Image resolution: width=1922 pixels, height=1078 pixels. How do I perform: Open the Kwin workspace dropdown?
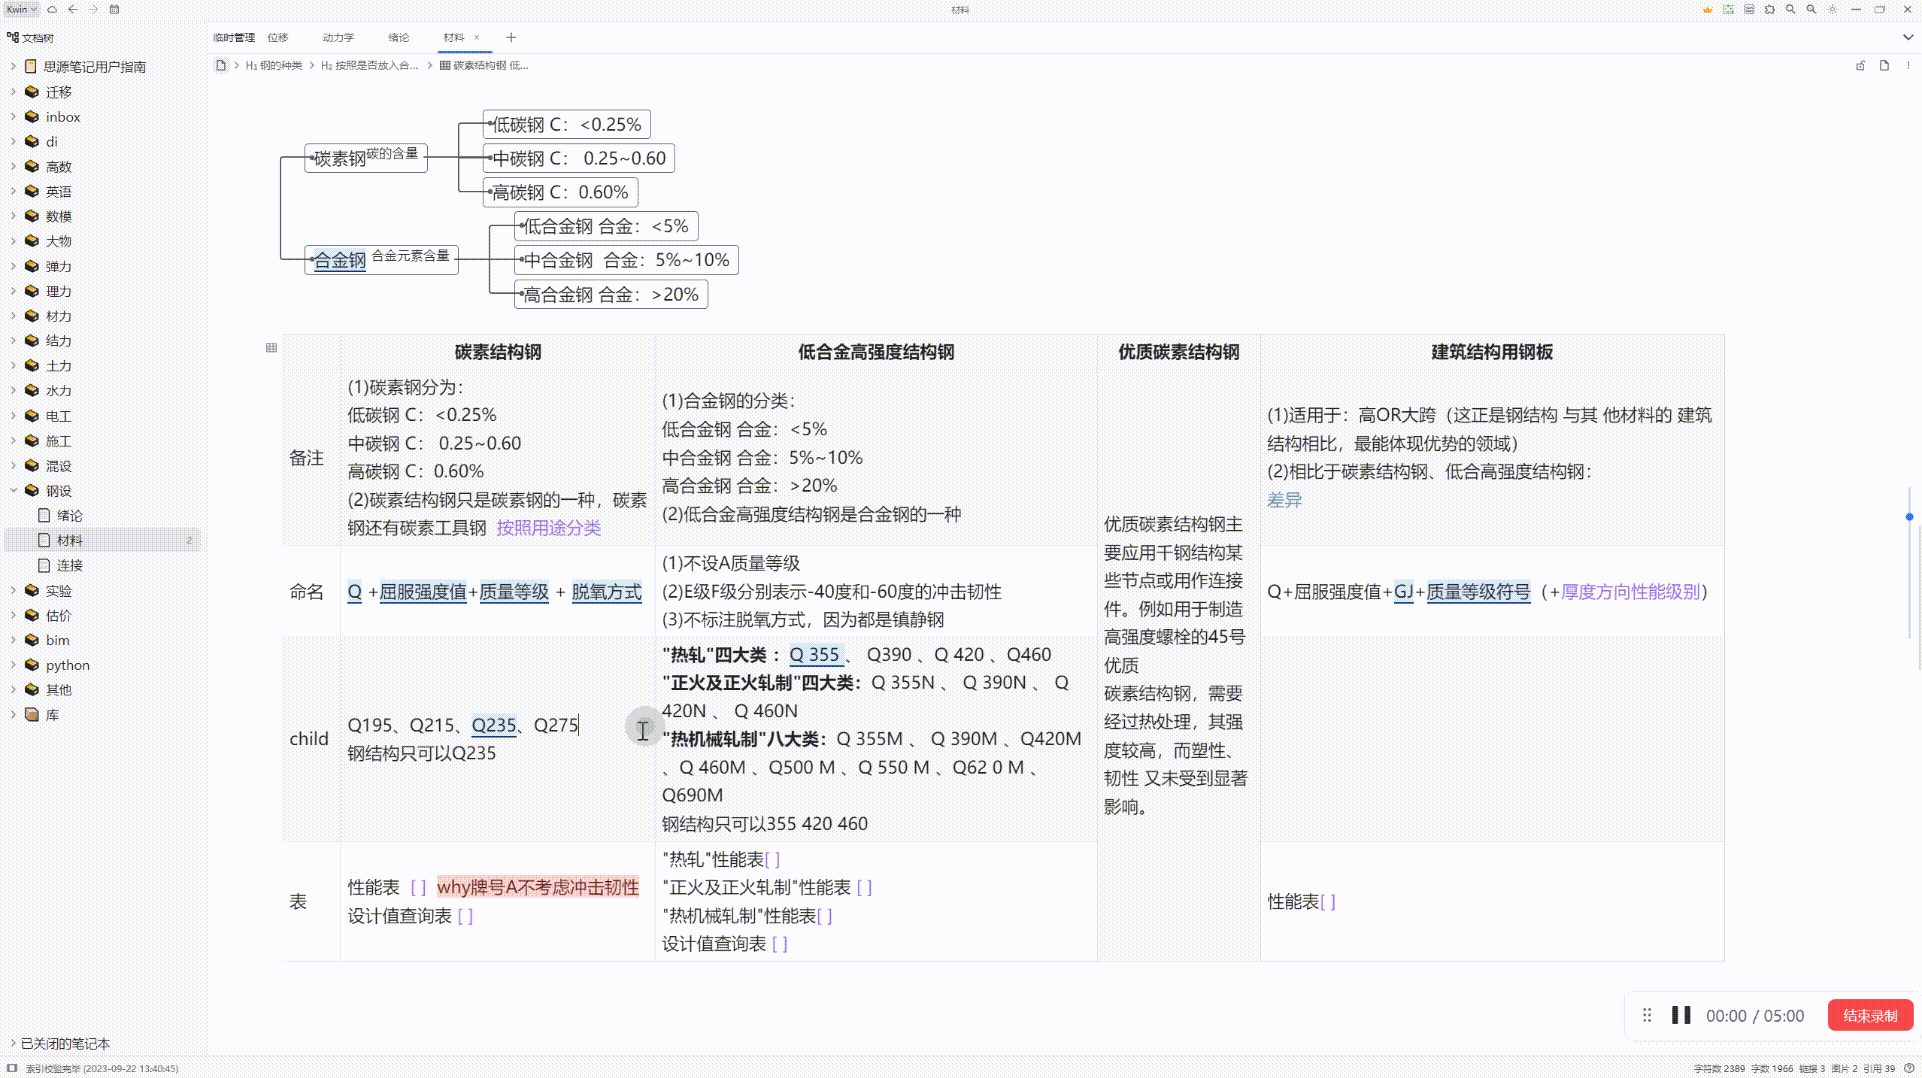click(20, 9)
